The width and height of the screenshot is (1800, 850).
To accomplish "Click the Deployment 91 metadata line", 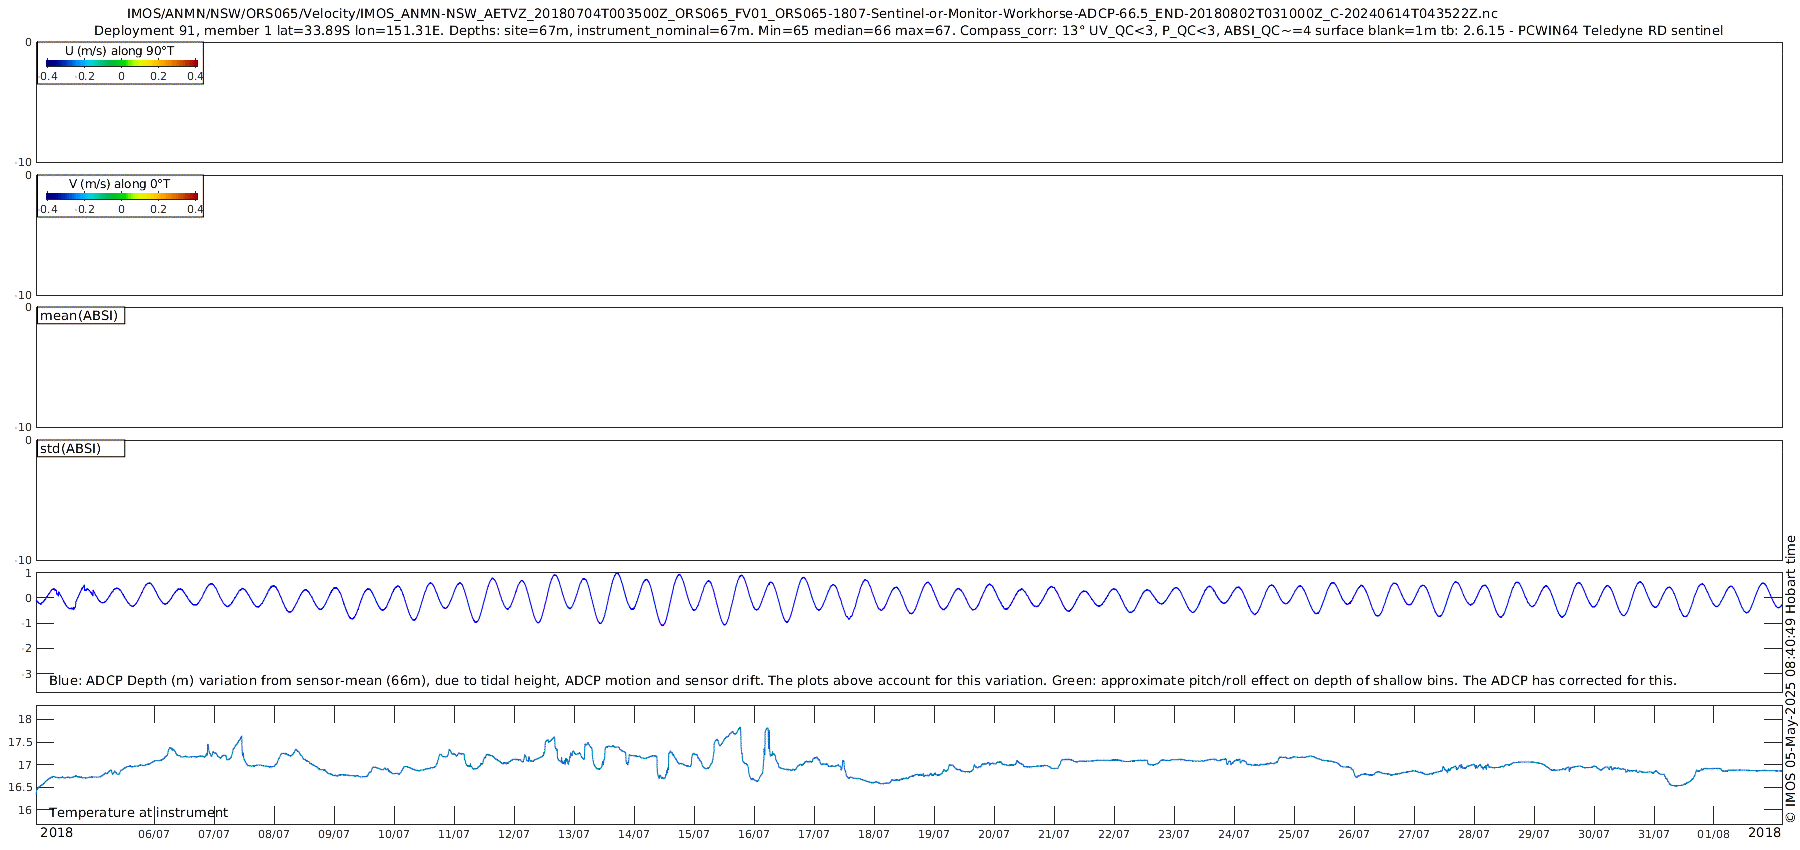I will tap(908, 31).
